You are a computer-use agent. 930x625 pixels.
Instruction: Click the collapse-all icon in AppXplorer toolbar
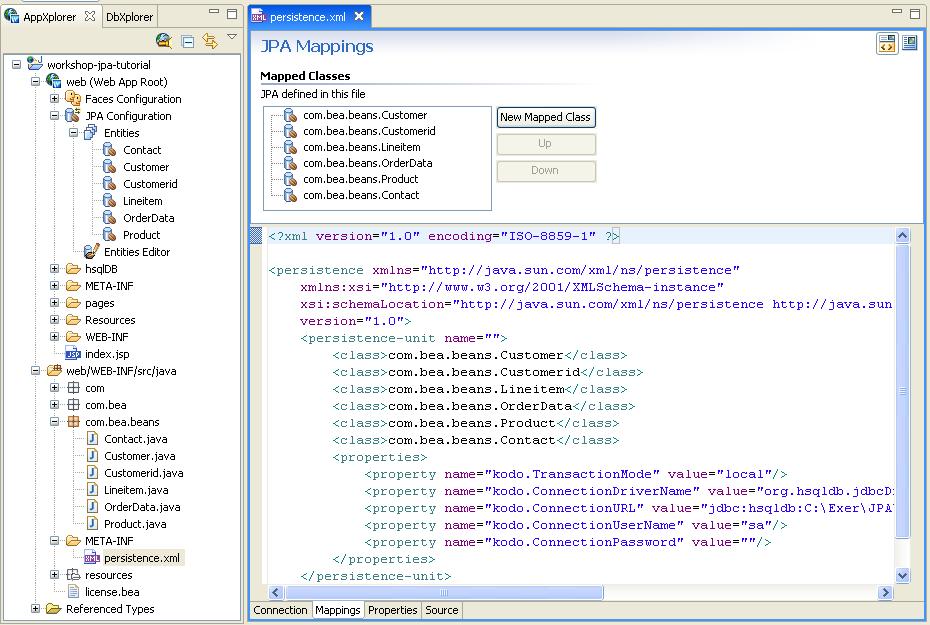click(186, 40)
